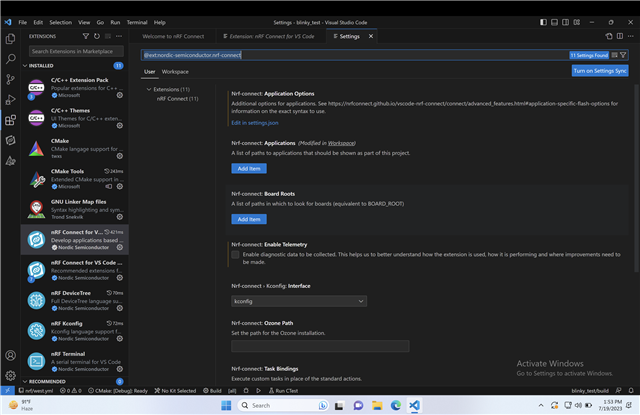Open Source Control view
The image size is (640, 415).
point(11,79)
